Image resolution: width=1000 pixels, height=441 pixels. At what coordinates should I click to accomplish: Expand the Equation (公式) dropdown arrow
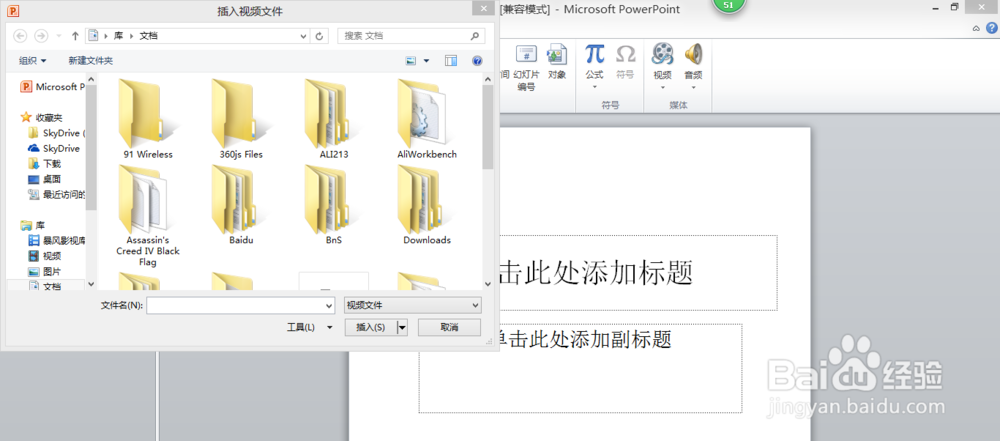[x=594, y=87]
